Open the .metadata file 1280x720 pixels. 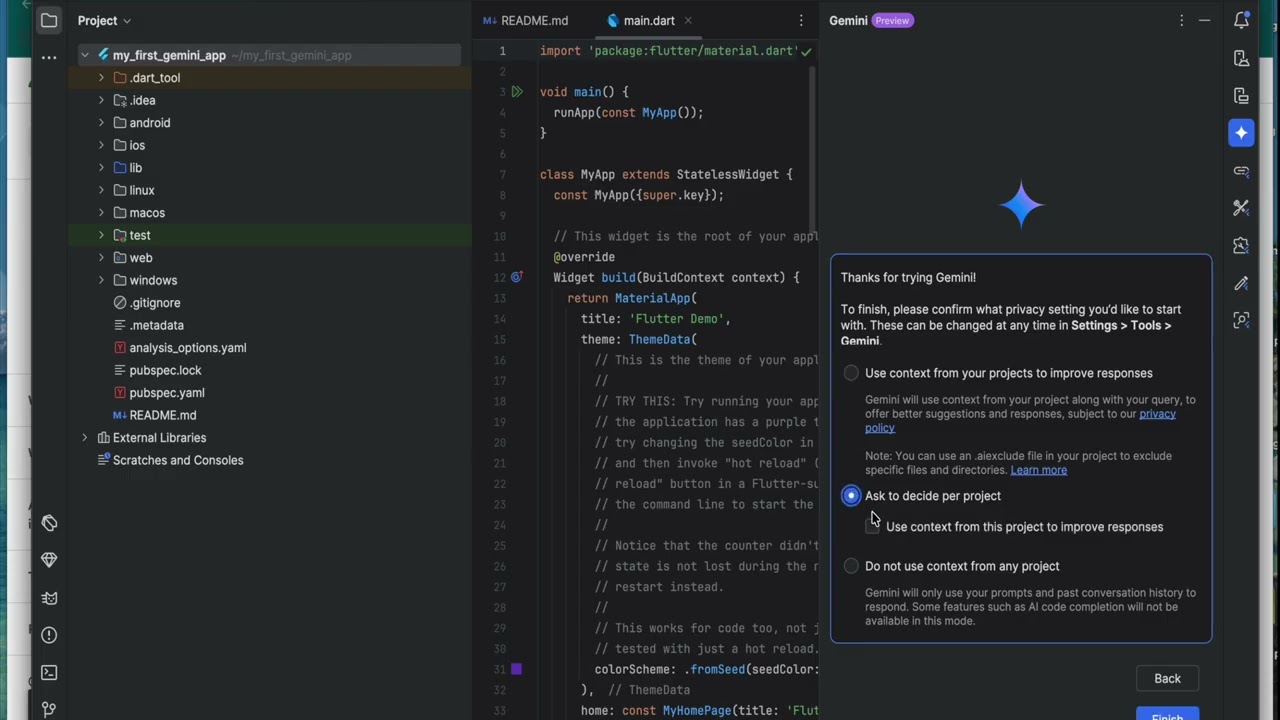156,325
